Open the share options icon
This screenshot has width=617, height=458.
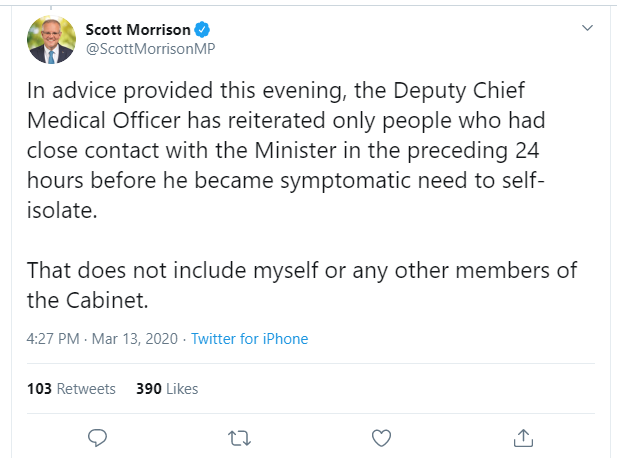[x=522, y=437]
